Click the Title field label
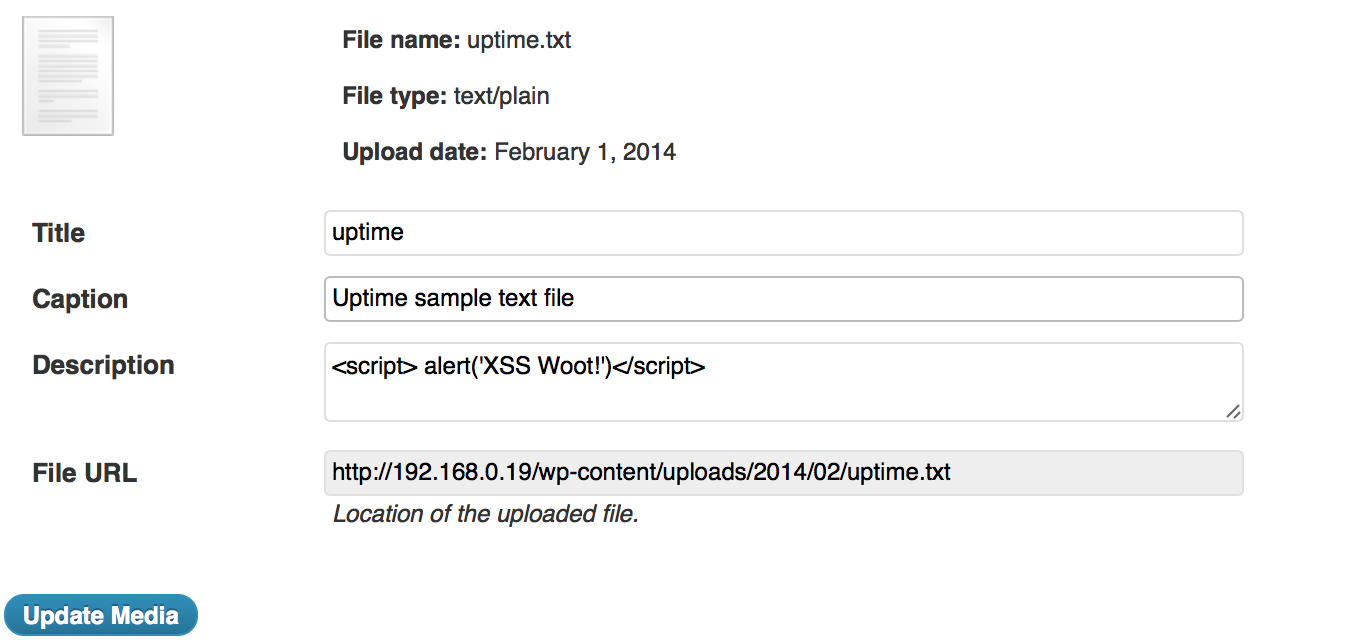The image size is (1348, 640). 59,234
